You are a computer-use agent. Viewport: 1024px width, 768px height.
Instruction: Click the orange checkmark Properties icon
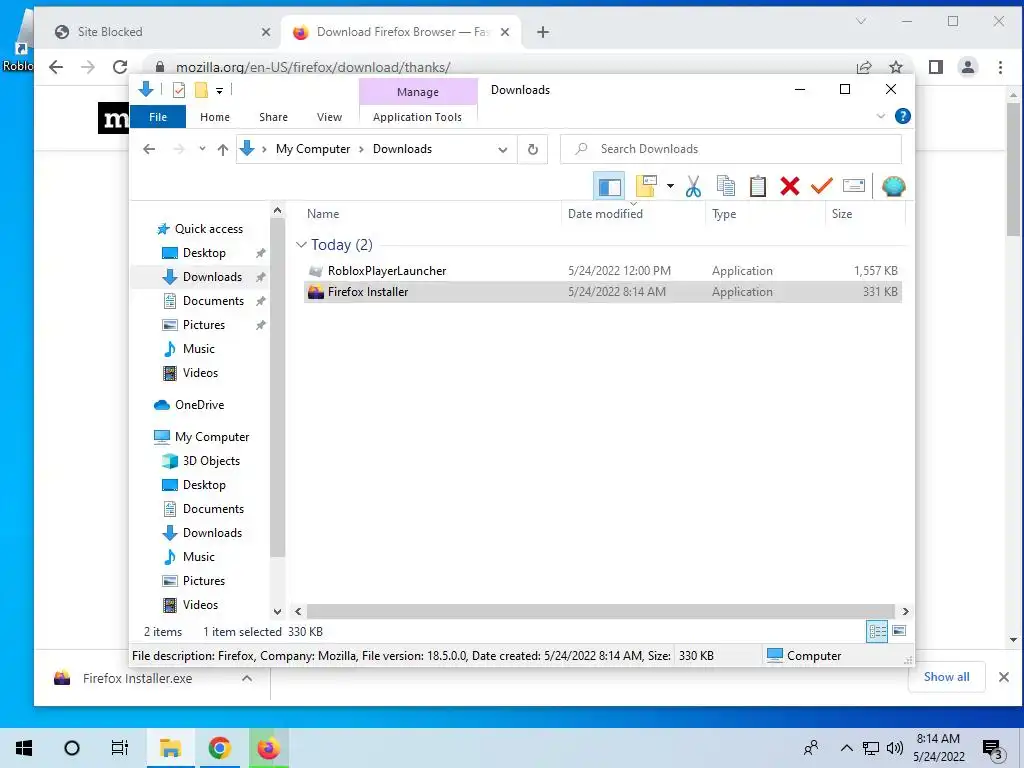pyautogui.click(x=822, y=187)
